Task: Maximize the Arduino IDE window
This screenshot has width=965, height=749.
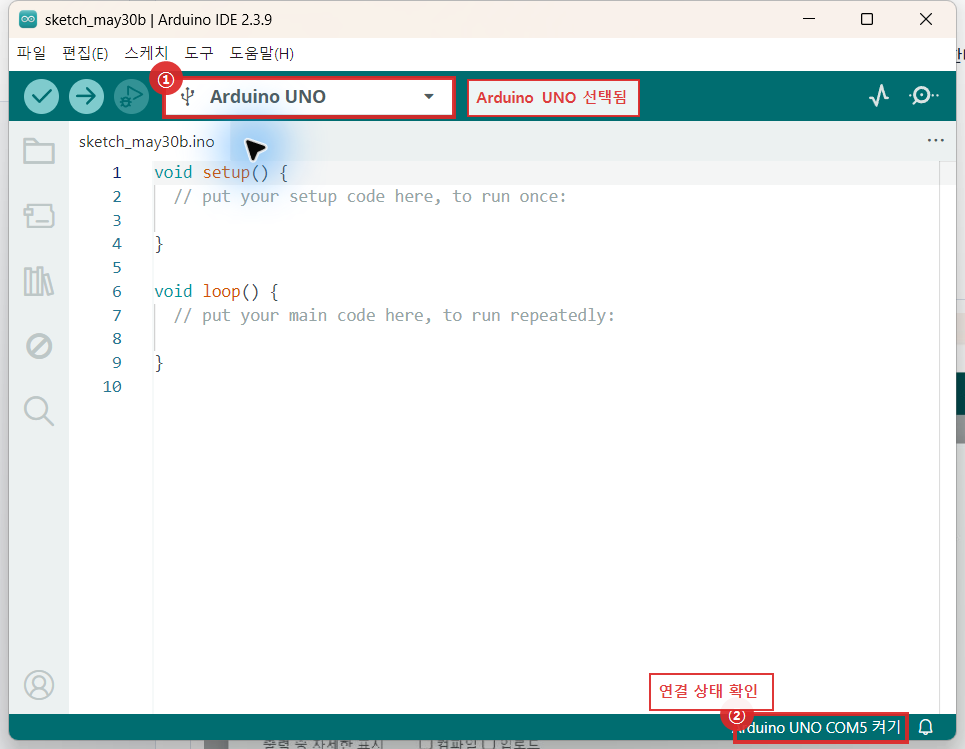Action: pos(867,19)
